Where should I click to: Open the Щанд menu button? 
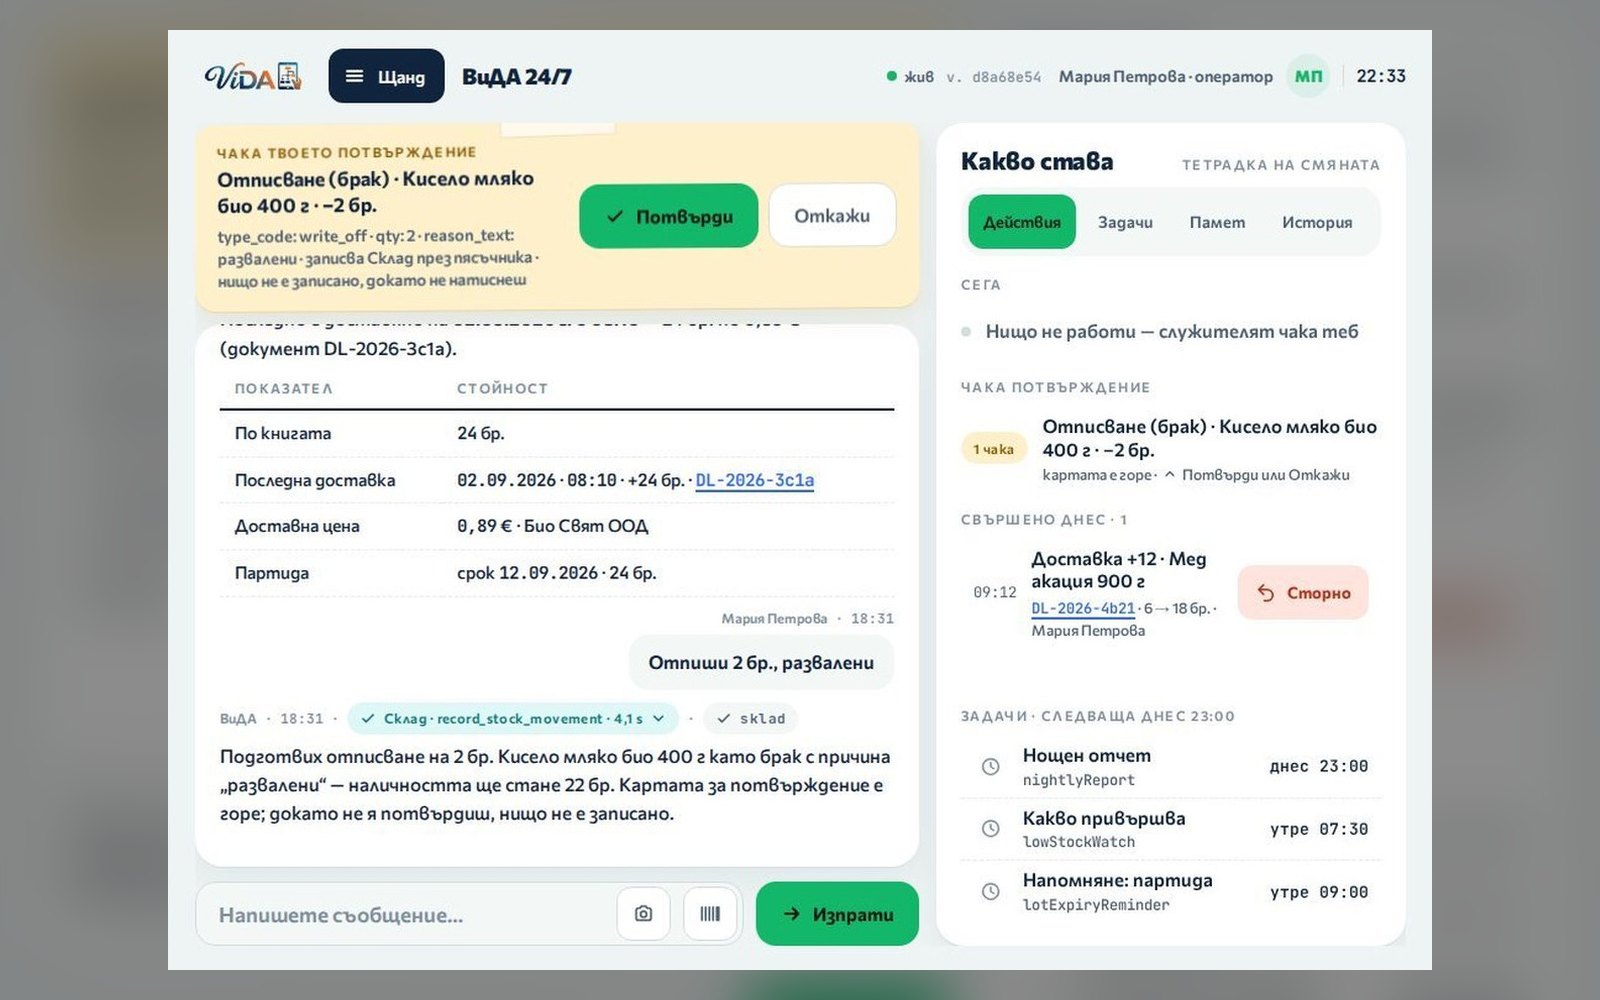tap(386, 76)
